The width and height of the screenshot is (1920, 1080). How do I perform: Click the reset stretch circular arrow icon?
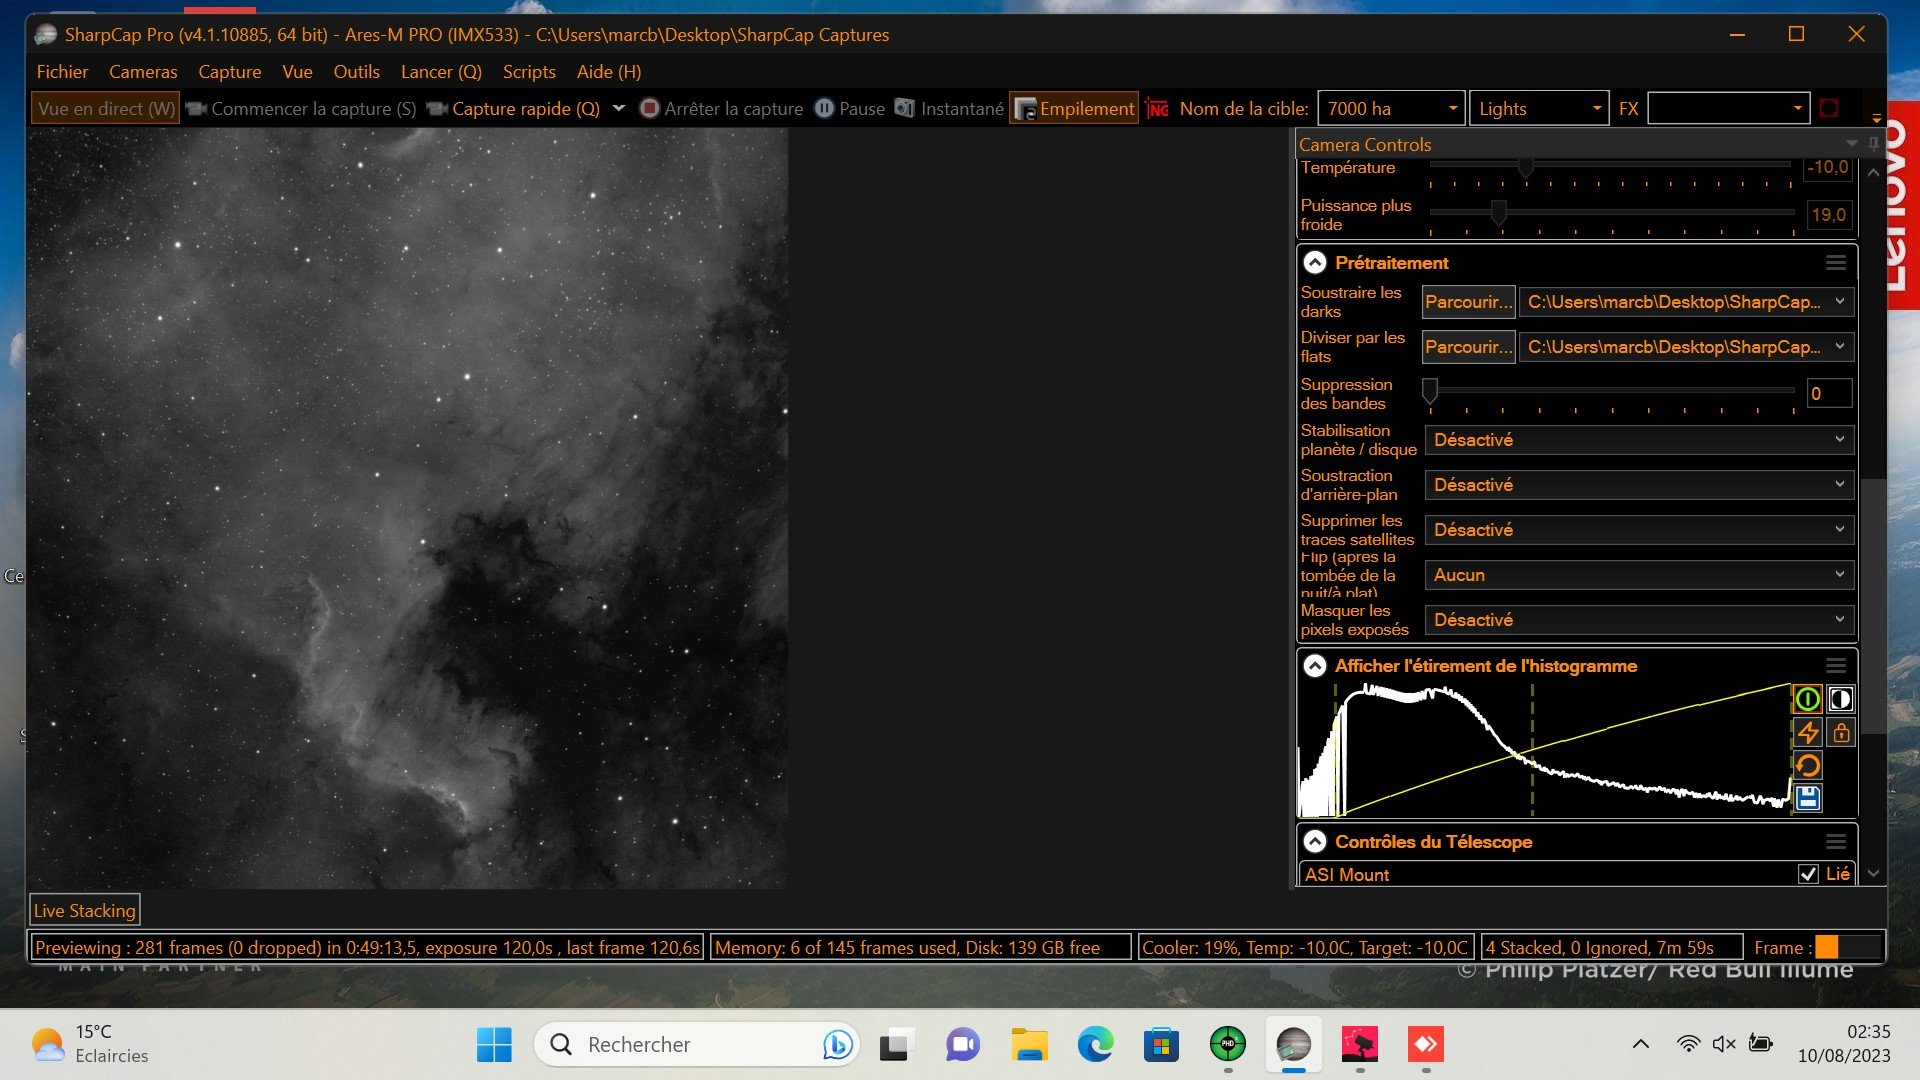pos(1807,766)
